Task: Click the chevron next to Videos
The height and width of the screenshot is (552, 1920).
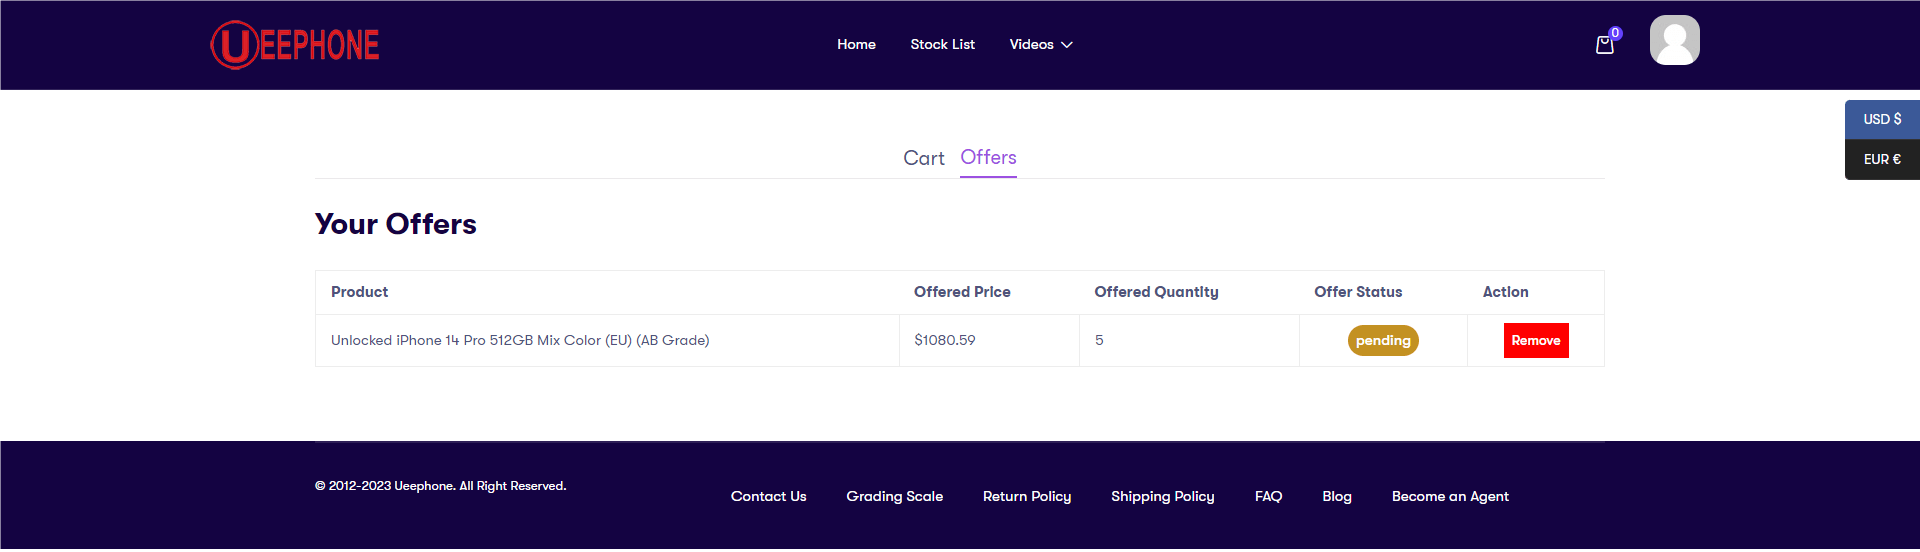Action: [1066, 45]
